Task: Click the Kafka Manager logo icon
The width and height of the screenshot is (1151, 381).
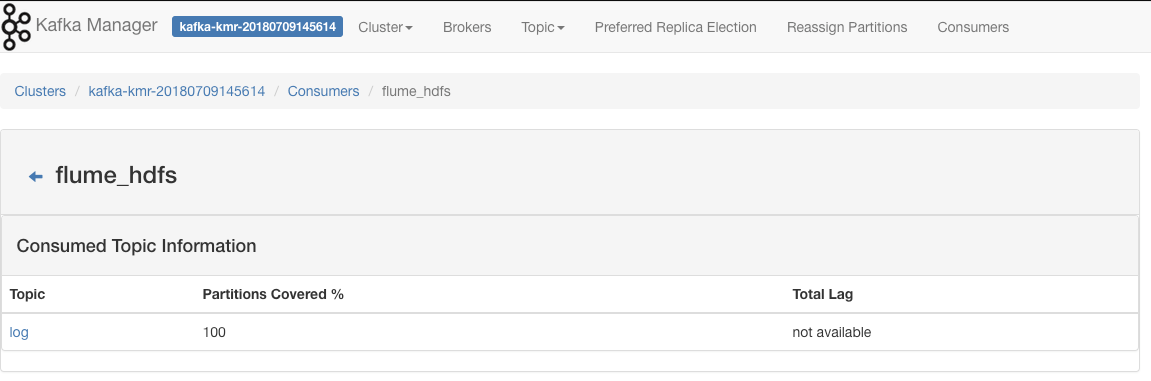Action: (16, 28)
